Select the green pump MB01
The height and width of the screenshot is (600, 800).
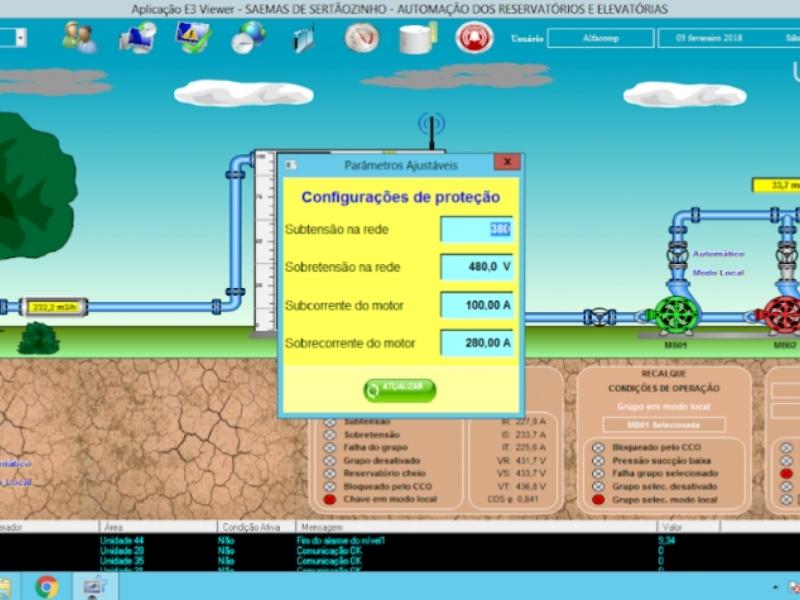[x=677, y=315]
